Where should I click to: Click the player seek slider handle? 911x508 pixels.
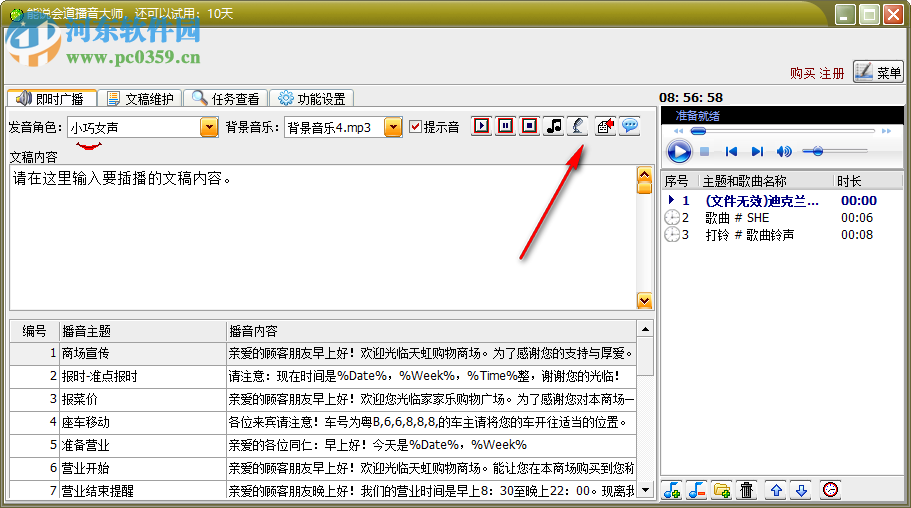click(698, 131)
